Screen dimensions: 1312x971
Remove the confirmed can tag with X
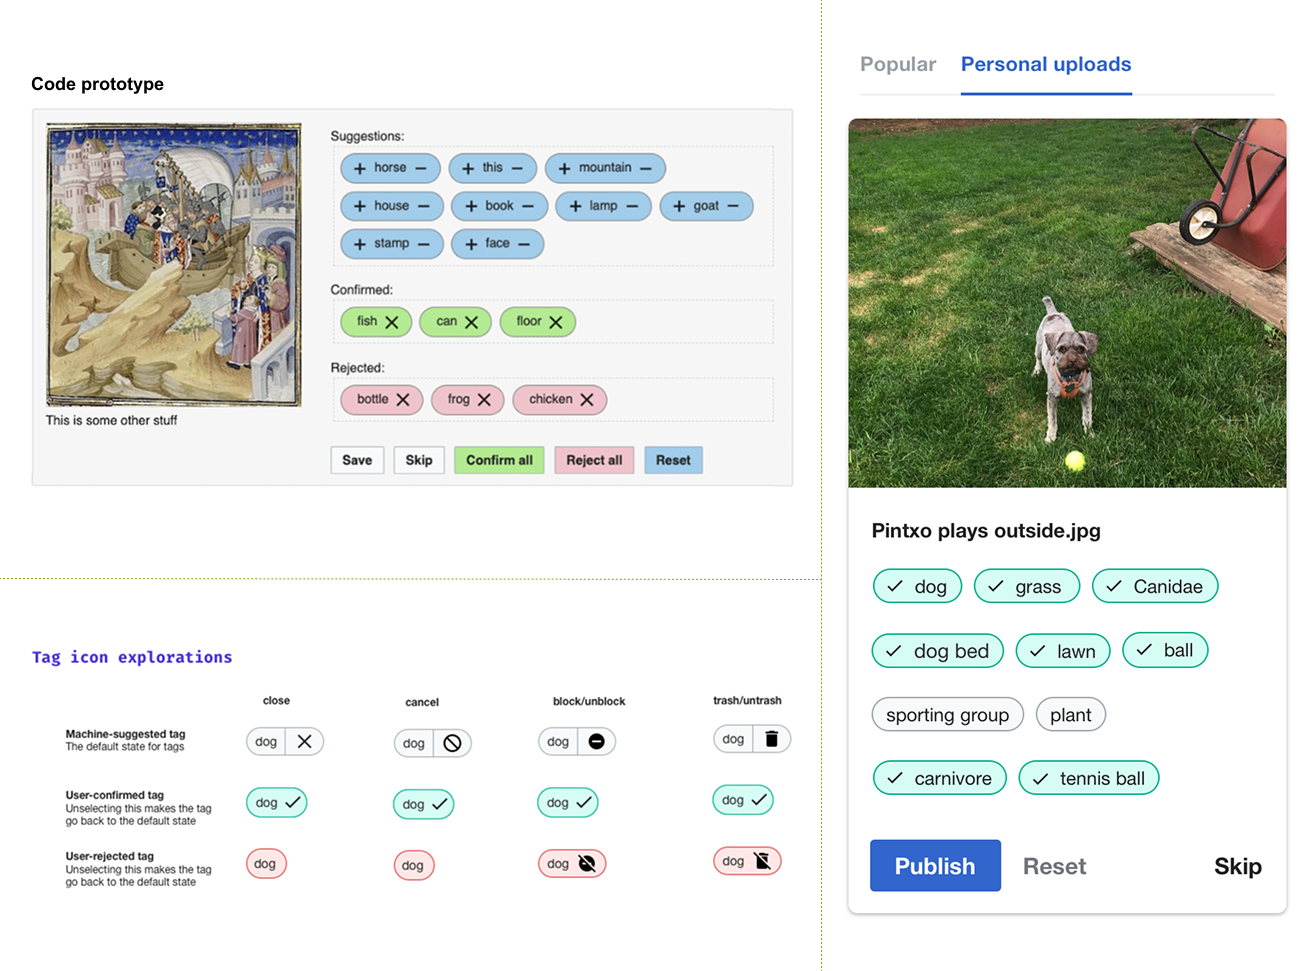pos(471,322)
